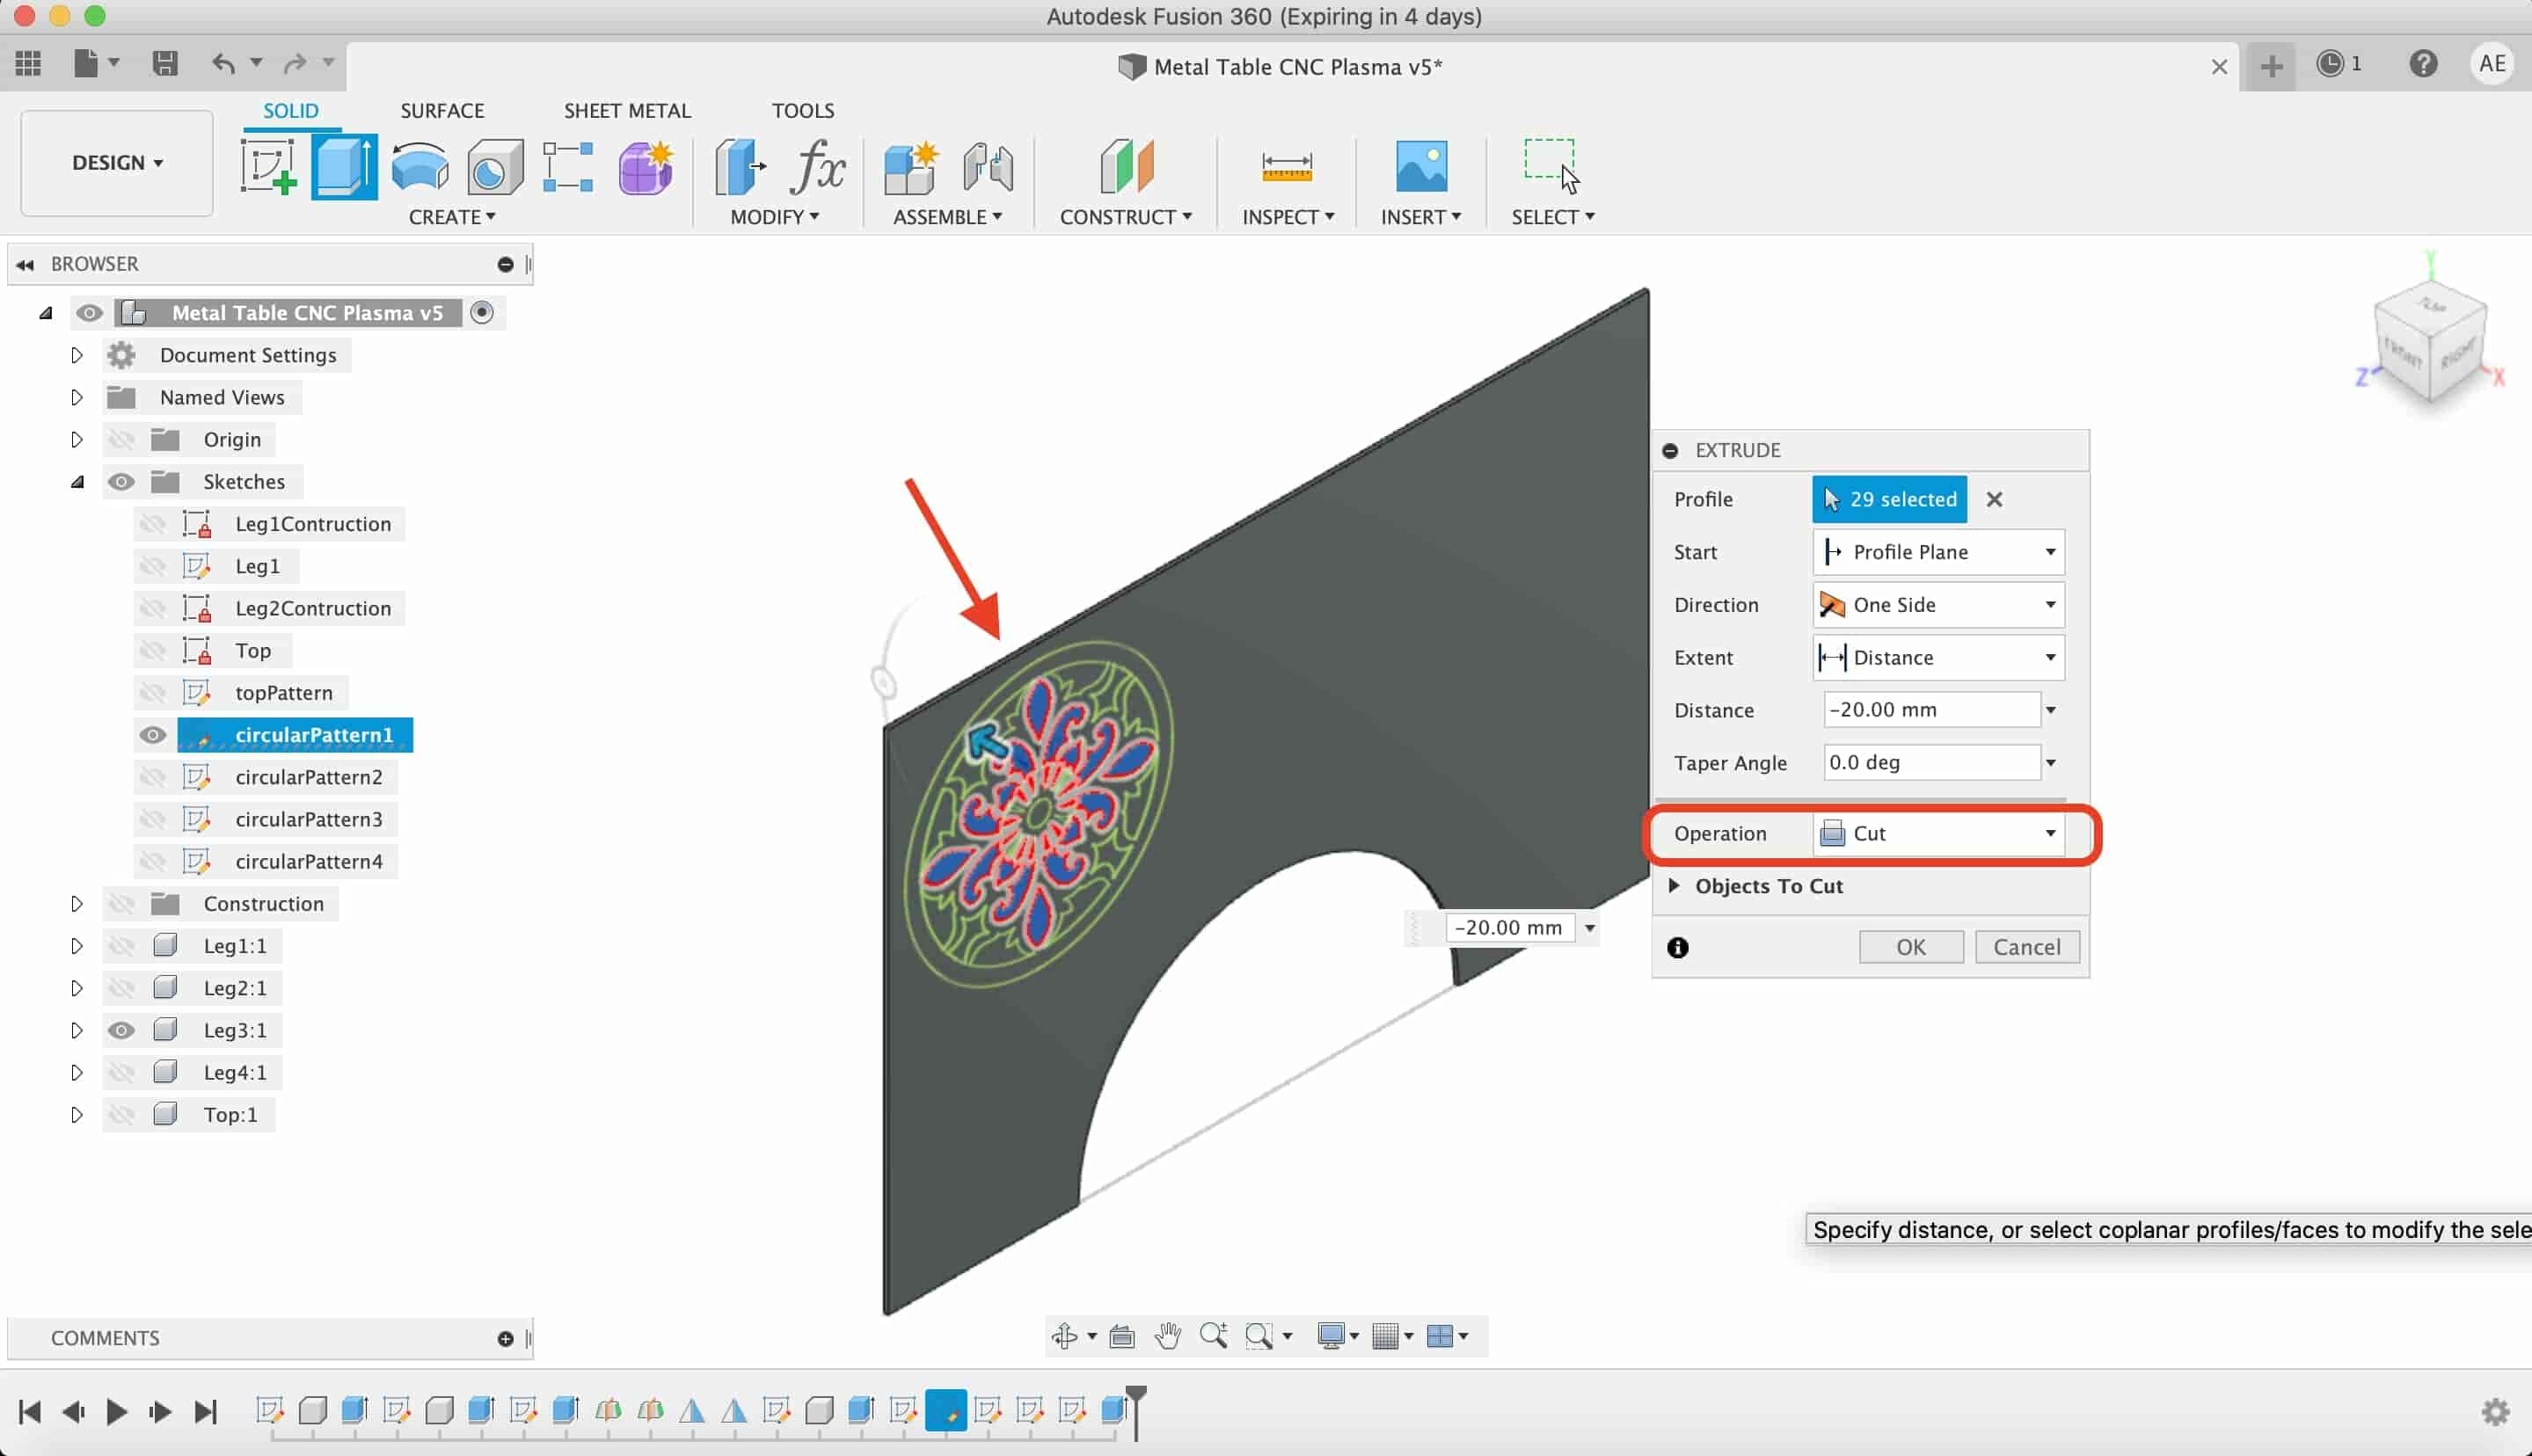2532x1456 pixels.
Task: Click Cancel in Extrude dialog
Action: [x=2027, y=947]
